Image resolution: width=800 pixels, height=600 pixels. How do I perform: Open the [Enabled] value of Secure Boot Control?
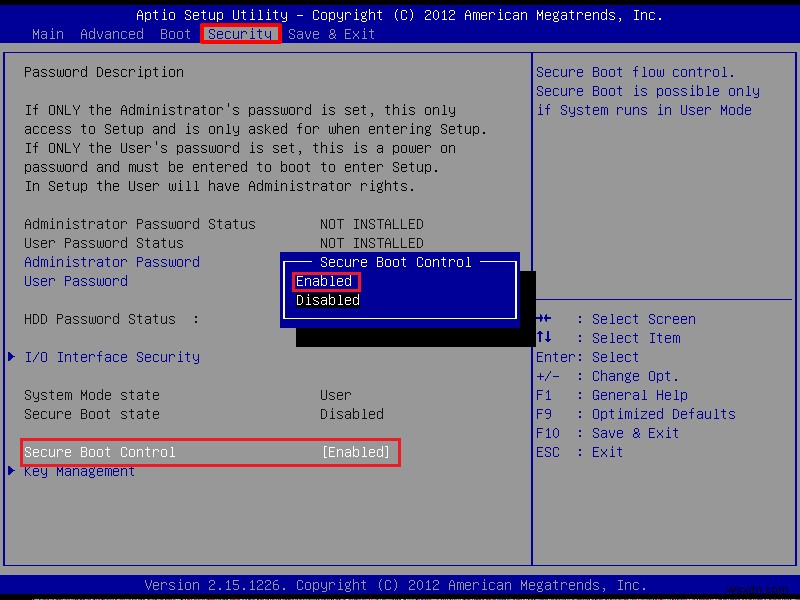[x=356, y=452]
